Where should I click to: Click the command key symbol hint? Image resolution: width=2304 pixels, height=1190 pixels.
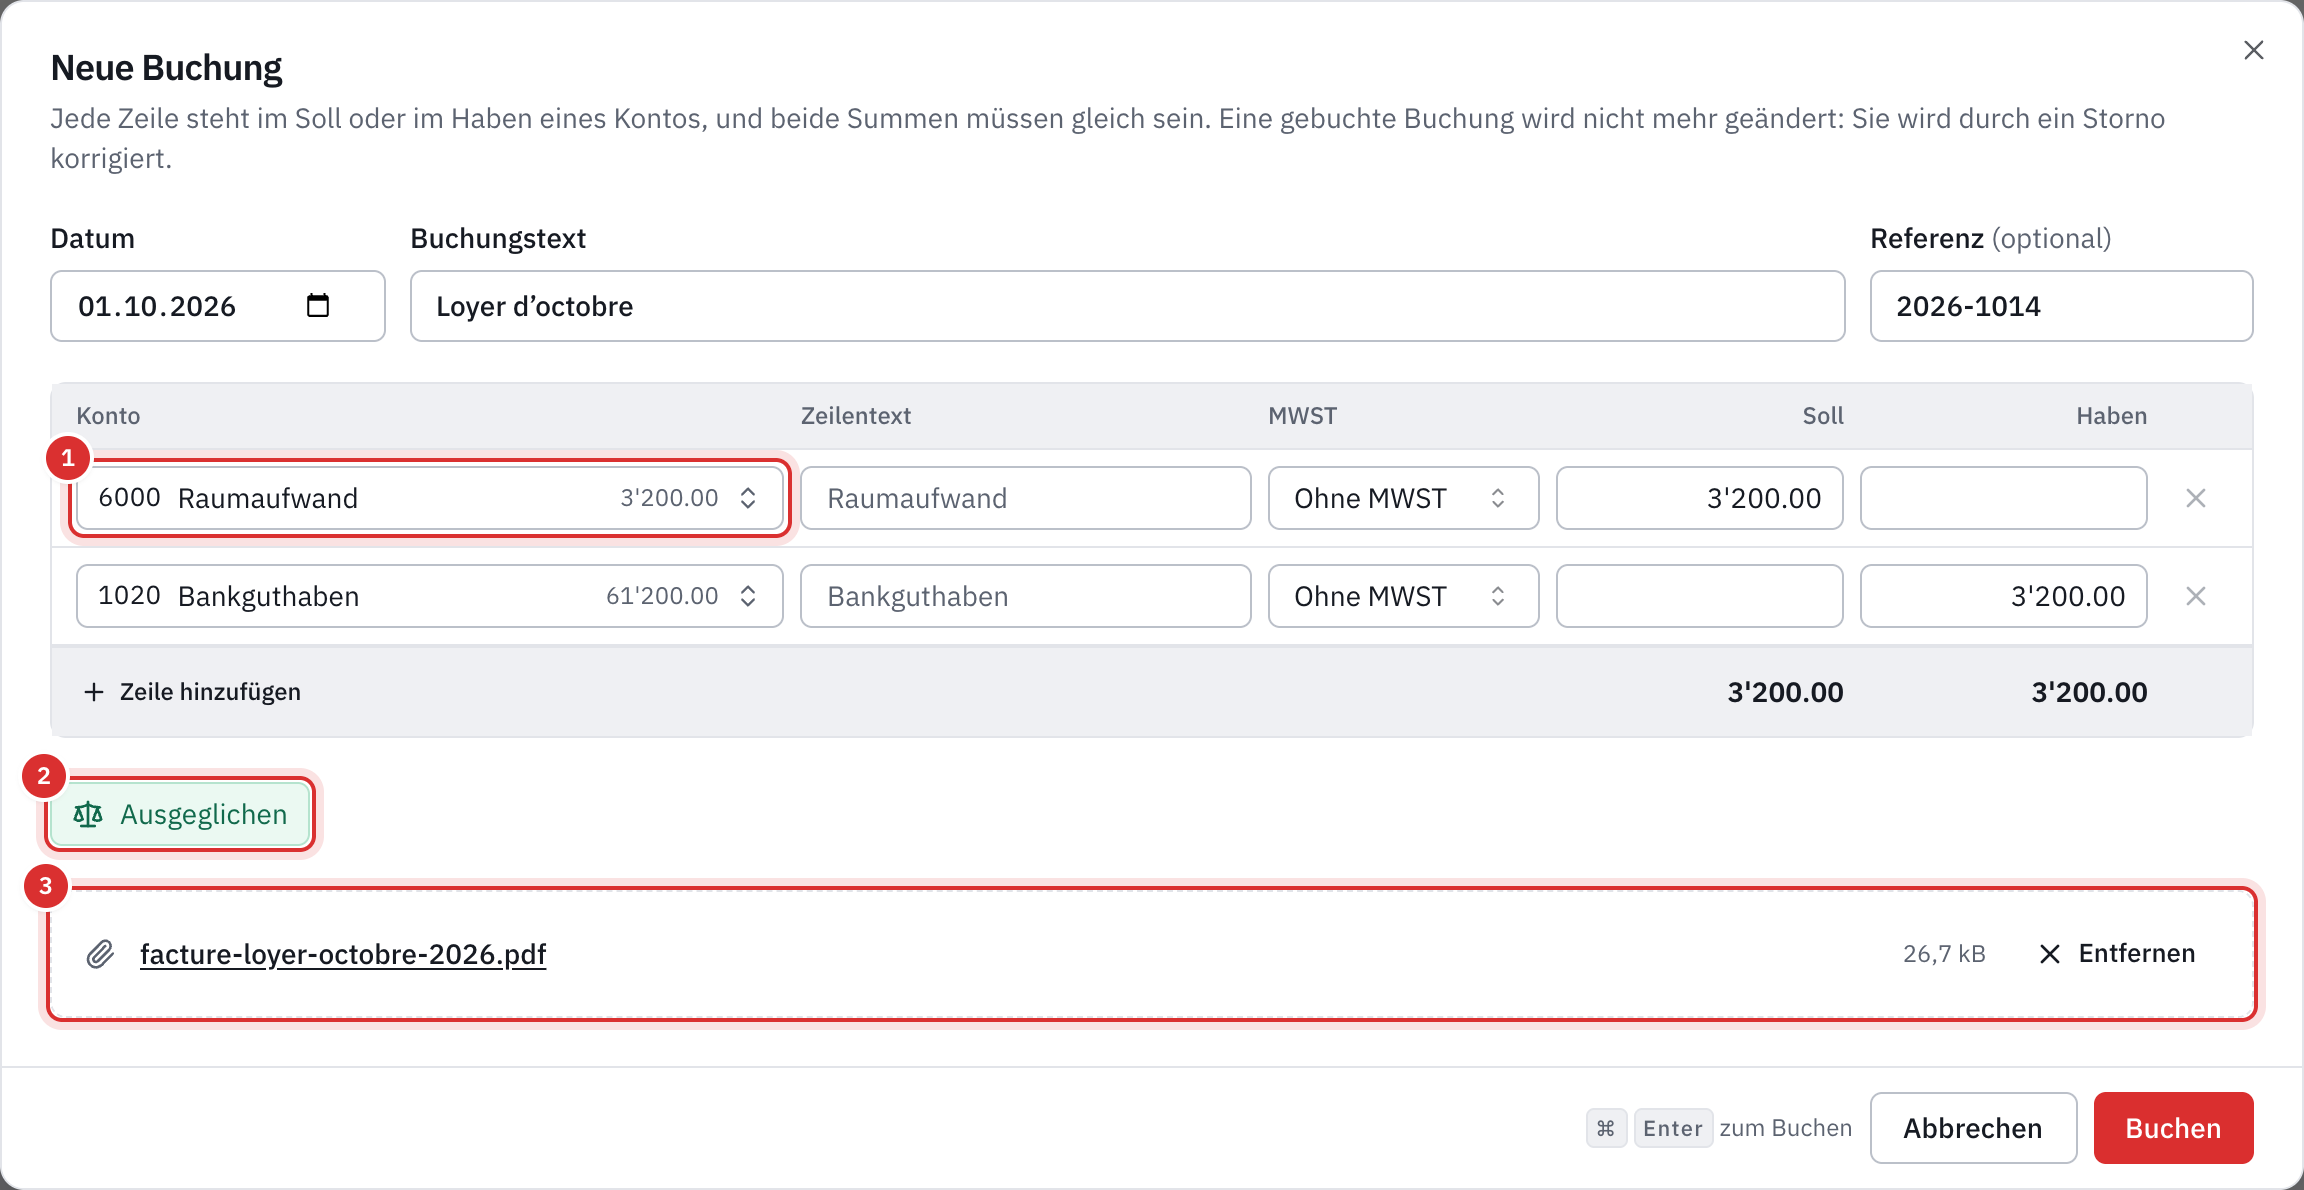point(1606,1128)
